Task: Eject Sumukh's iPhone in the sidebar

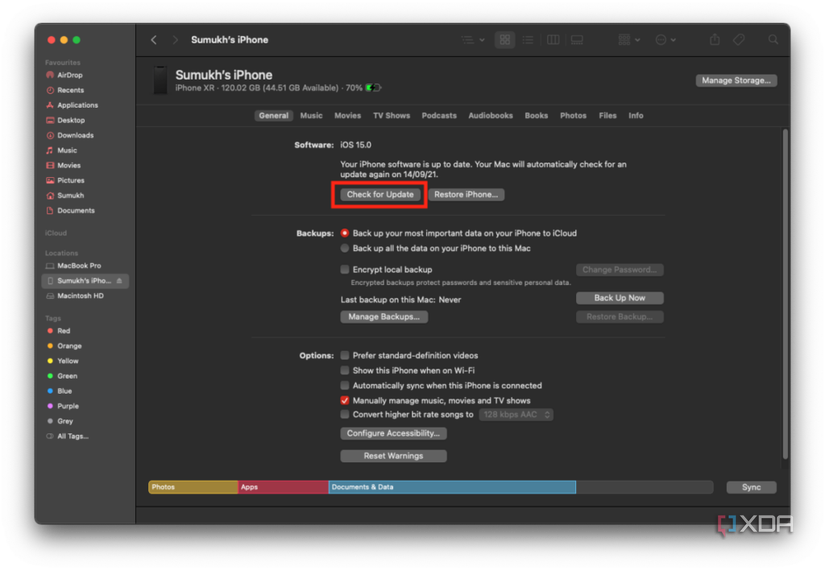Action: click(119, 281)
